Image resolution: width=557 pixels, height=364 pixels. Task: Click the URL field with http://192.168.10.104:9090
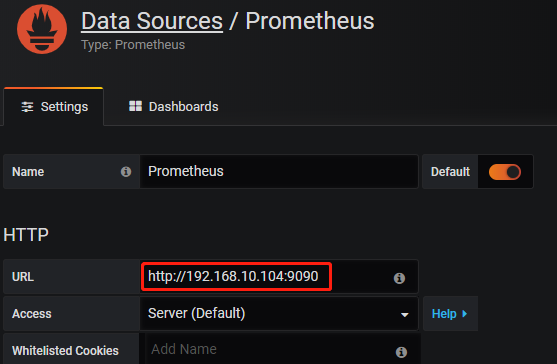(x=279, y=277)
